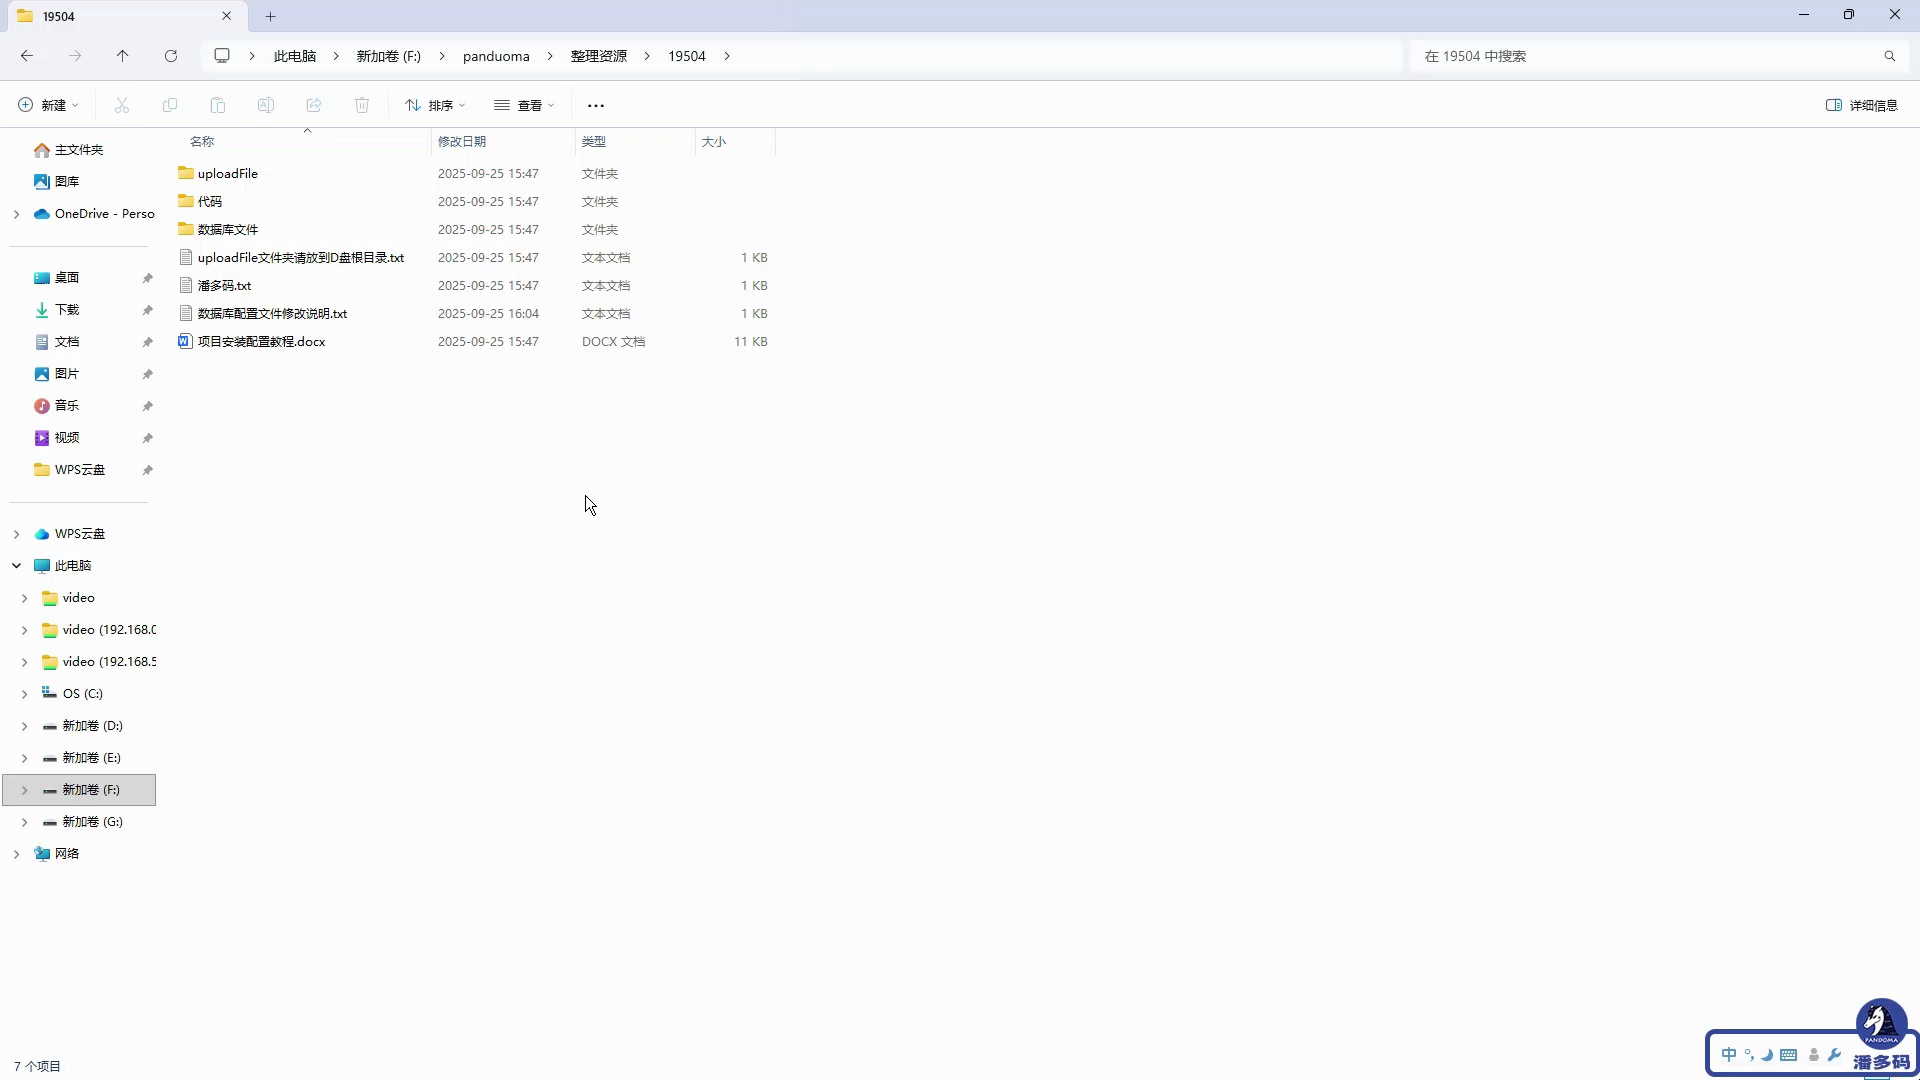Collapse the 此电脑 tree node
1920x1080 pixels.
click(17, 566)
